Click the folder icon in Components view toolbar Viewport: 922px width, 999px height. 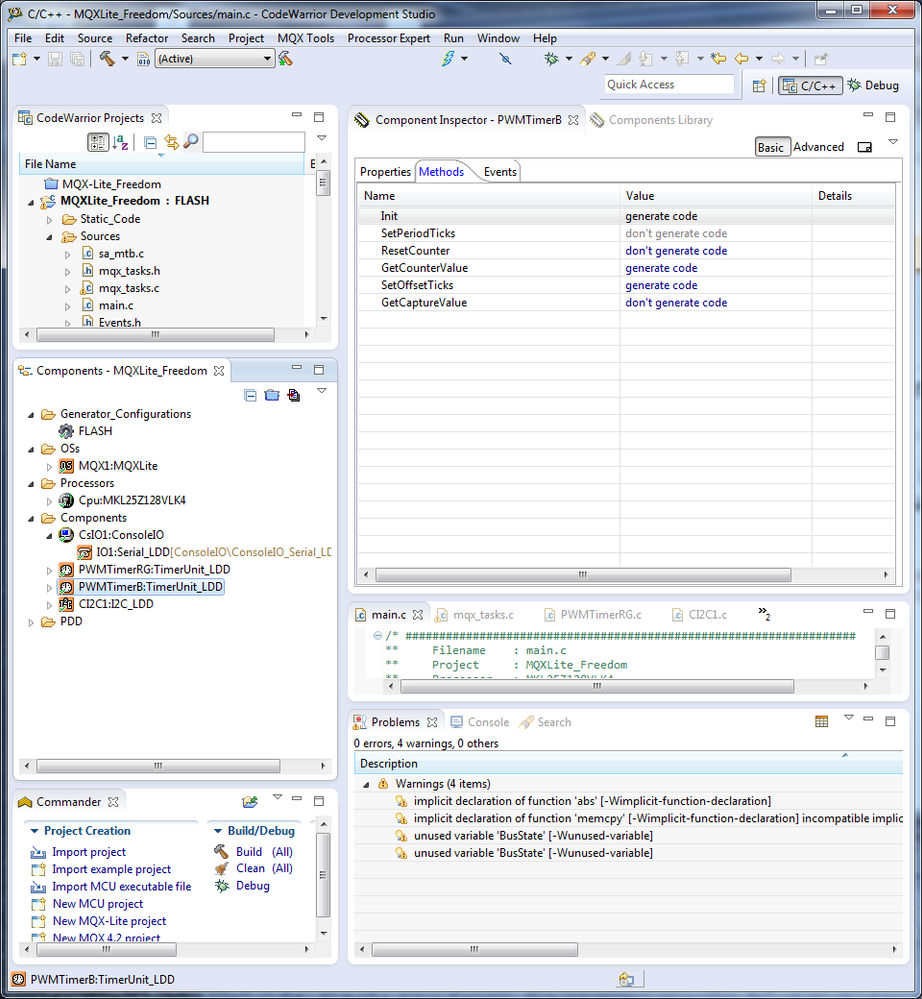click(x=272, y=395)
